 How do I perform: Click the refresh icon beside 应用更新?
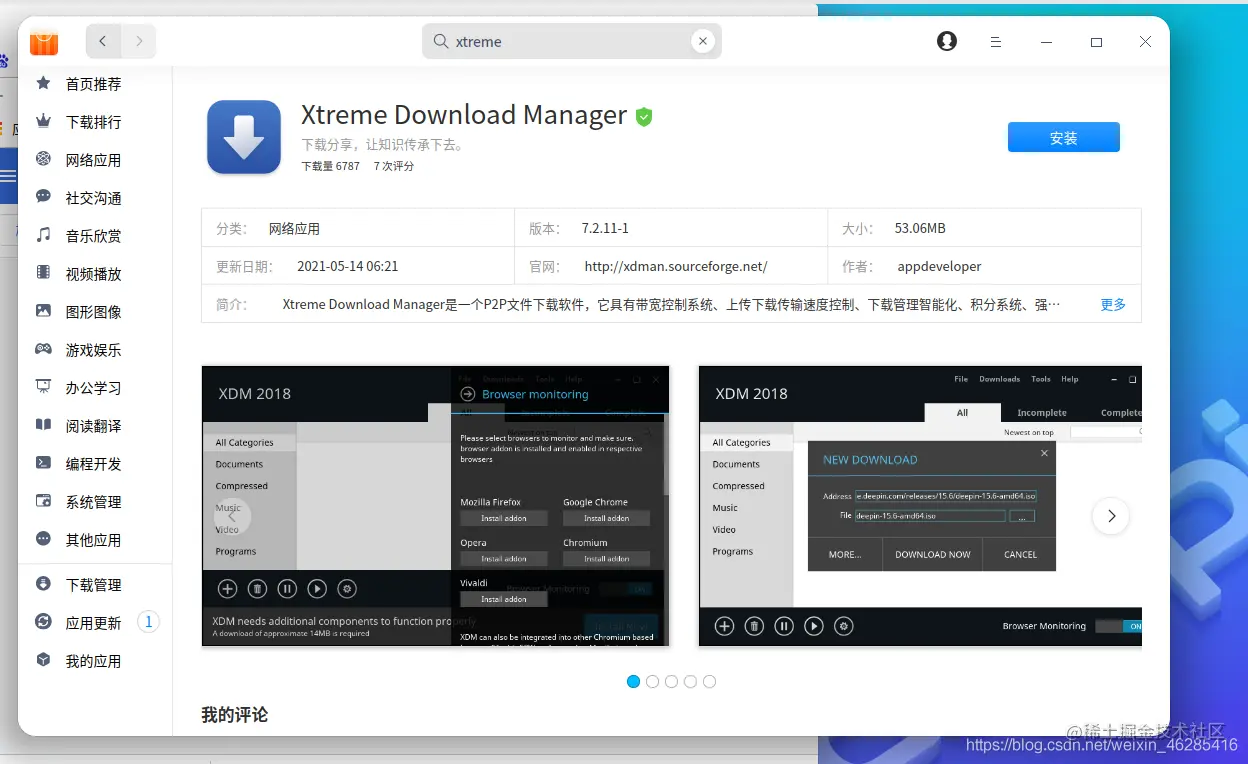[43, 622]
